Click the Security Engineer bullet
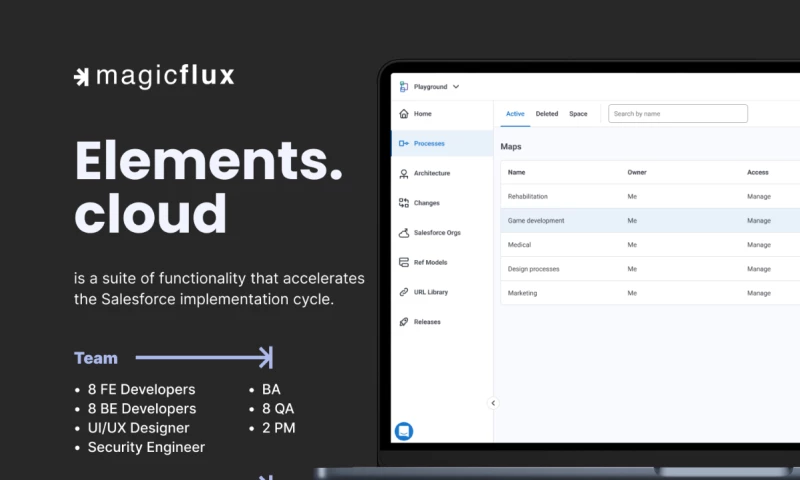 tap(146, 447)
